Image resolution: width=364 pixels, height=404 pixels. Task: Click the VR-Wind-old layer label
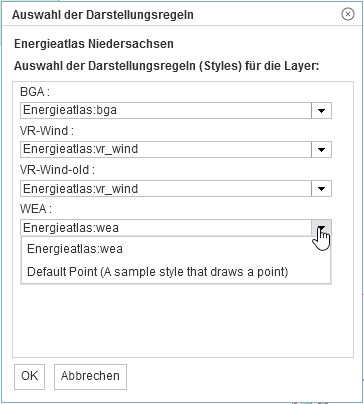point(57,170)
